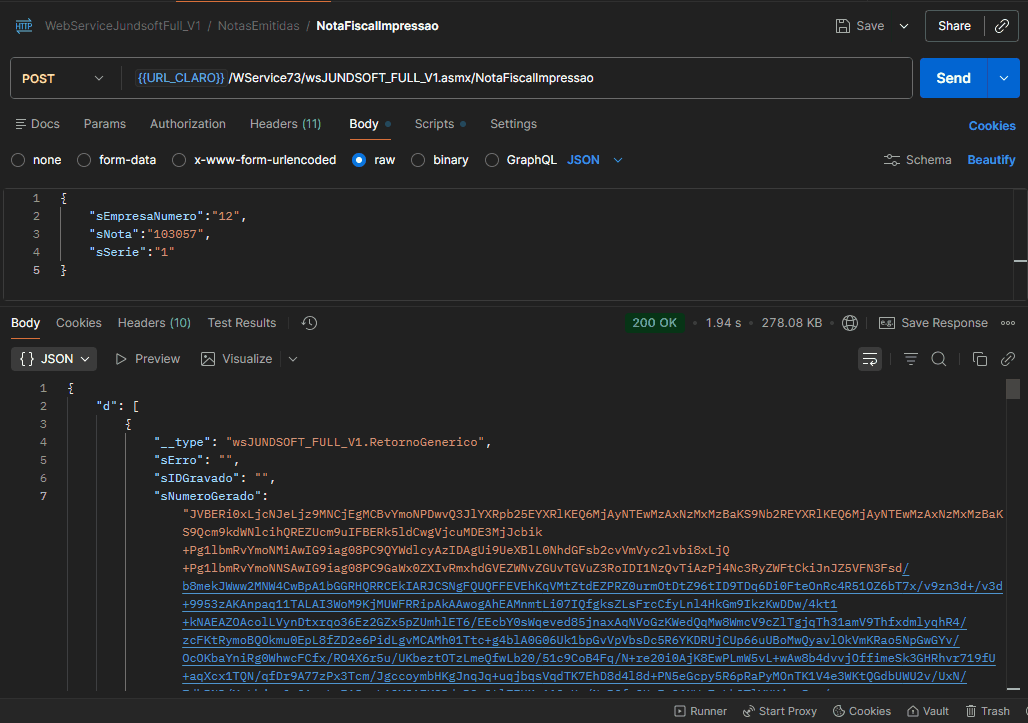Viewport: 1028px width, 723px height.
Task: Click the filter response icon
Action: click(x=911, y=359)
